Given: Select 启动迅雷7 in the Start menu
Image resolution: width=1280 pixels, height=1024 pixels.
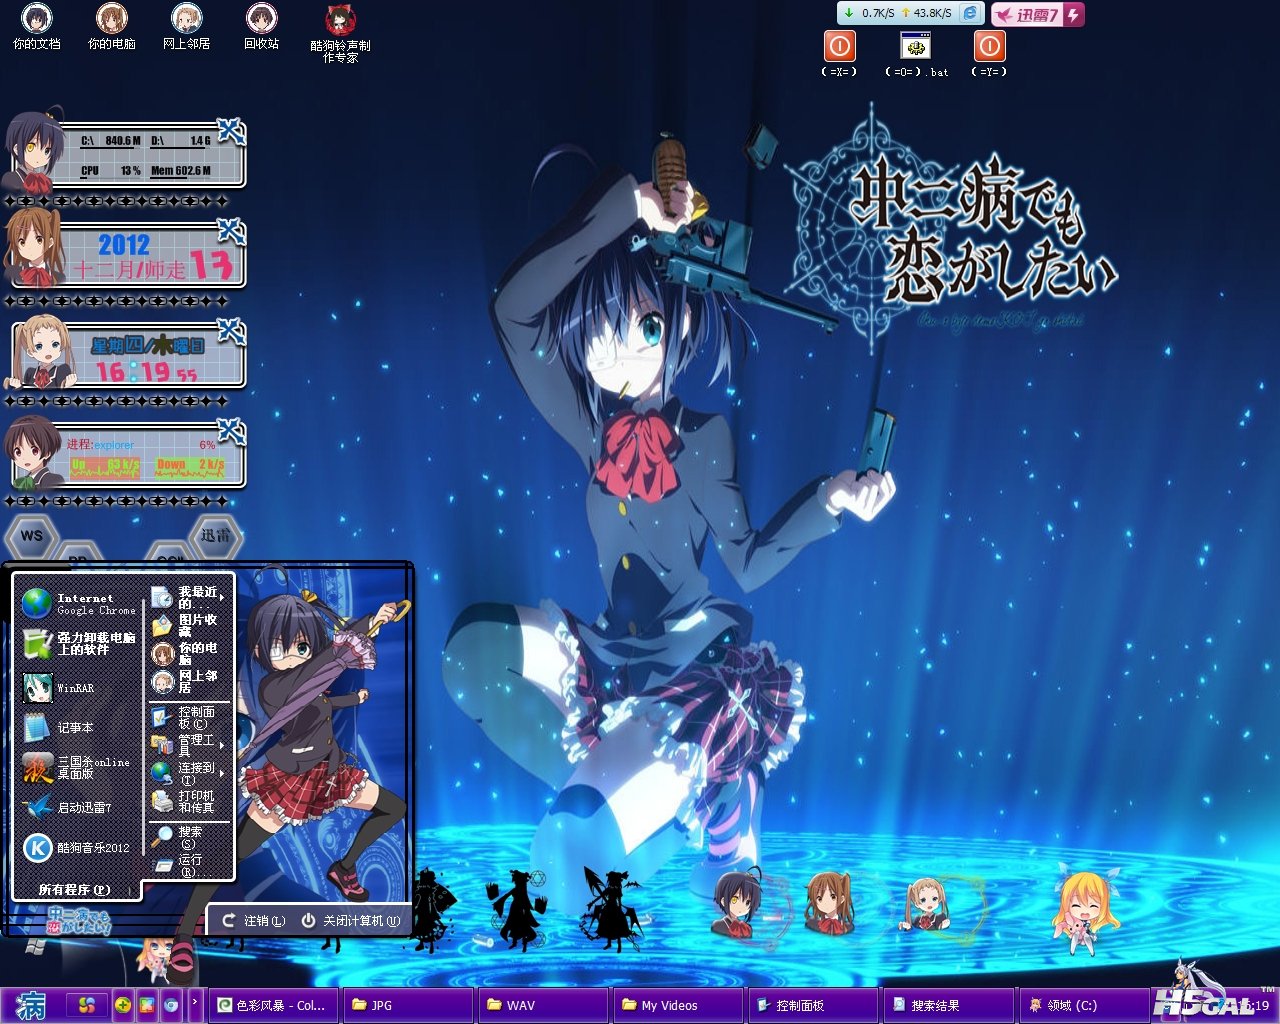Looking at the screenshot, I should pos(80,807).
